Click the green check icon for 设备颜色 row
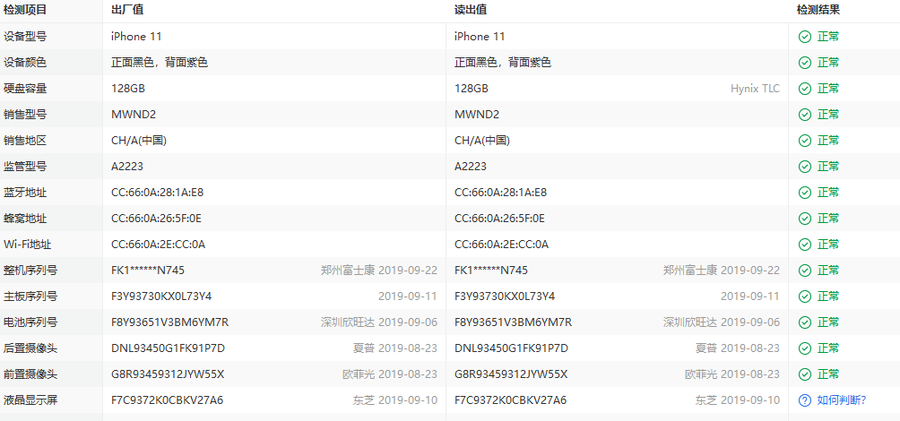 pyautogui.click(x=805, y=63)
